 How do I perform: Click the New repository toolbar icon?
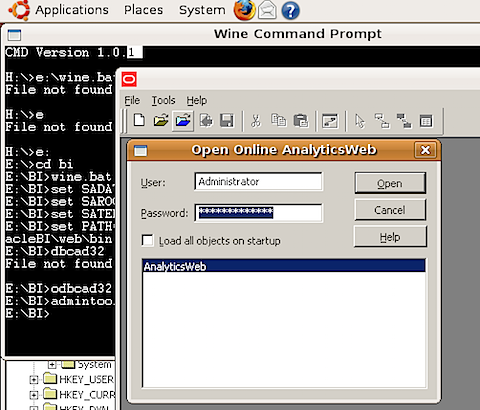coord(139,120)
